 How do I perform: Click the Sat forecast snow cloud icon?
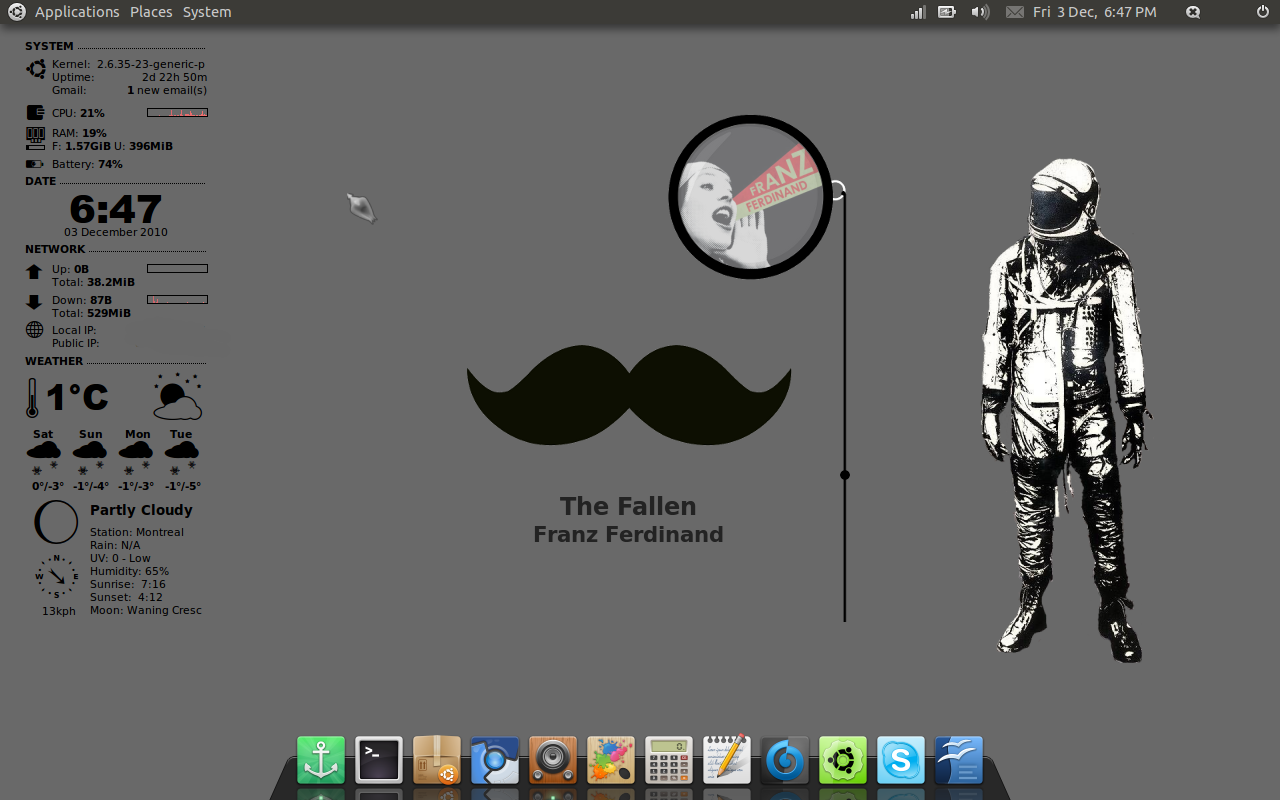43,458
